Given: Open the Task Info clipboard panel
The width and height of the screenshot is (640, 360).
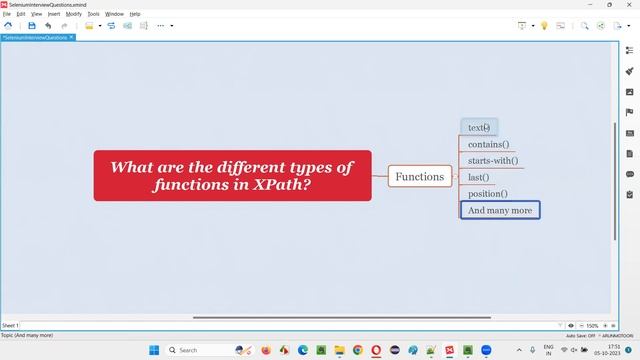Looking at the screenshot, I should point(630,195).
